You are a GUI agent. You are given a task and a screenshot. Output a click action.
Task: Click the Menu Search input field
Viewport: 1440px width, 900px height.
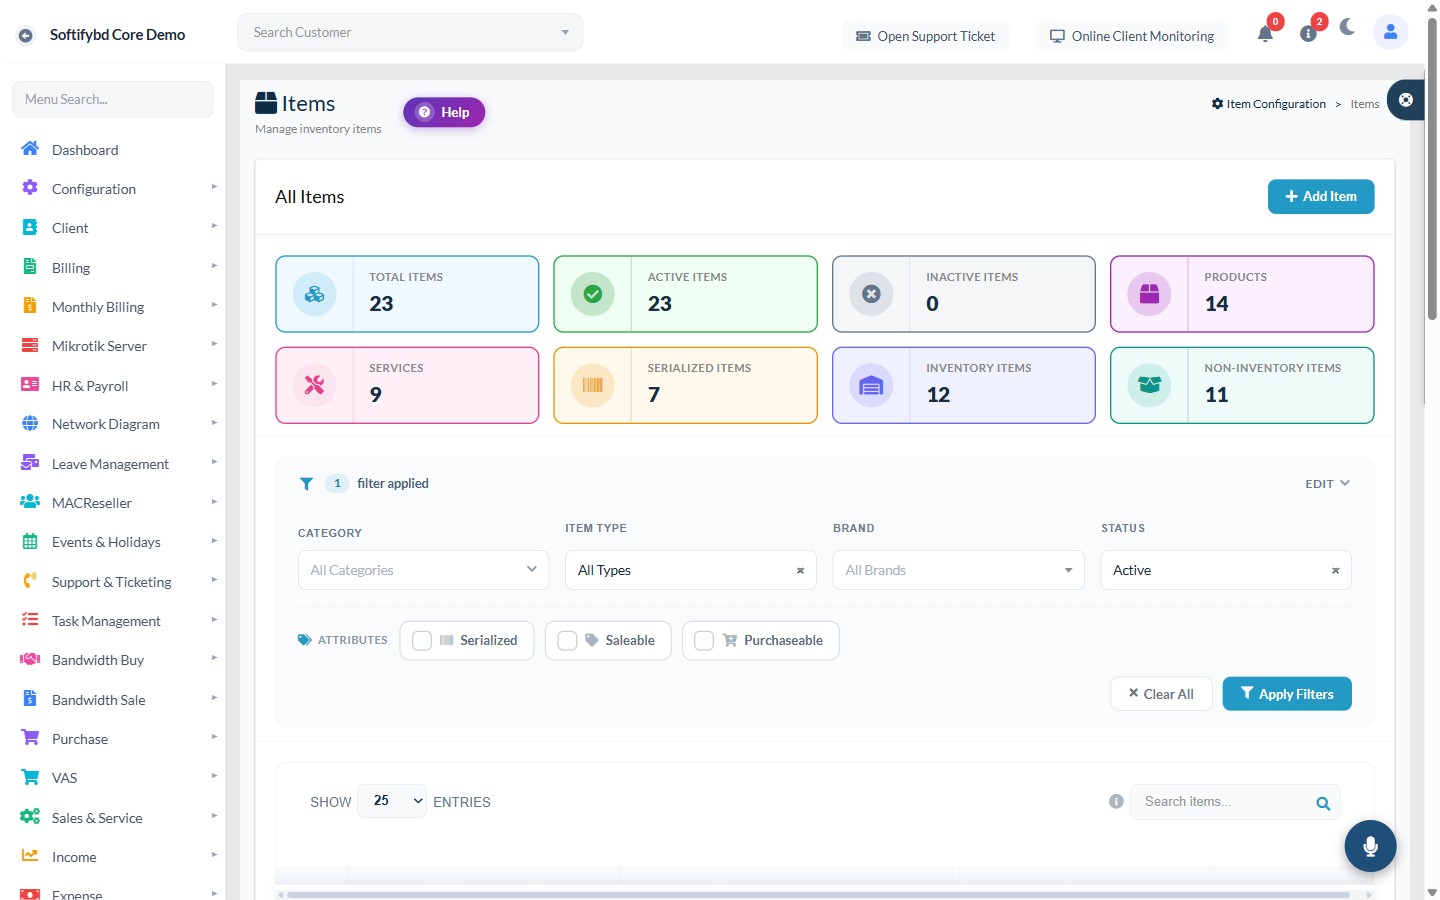click(112, 99)
